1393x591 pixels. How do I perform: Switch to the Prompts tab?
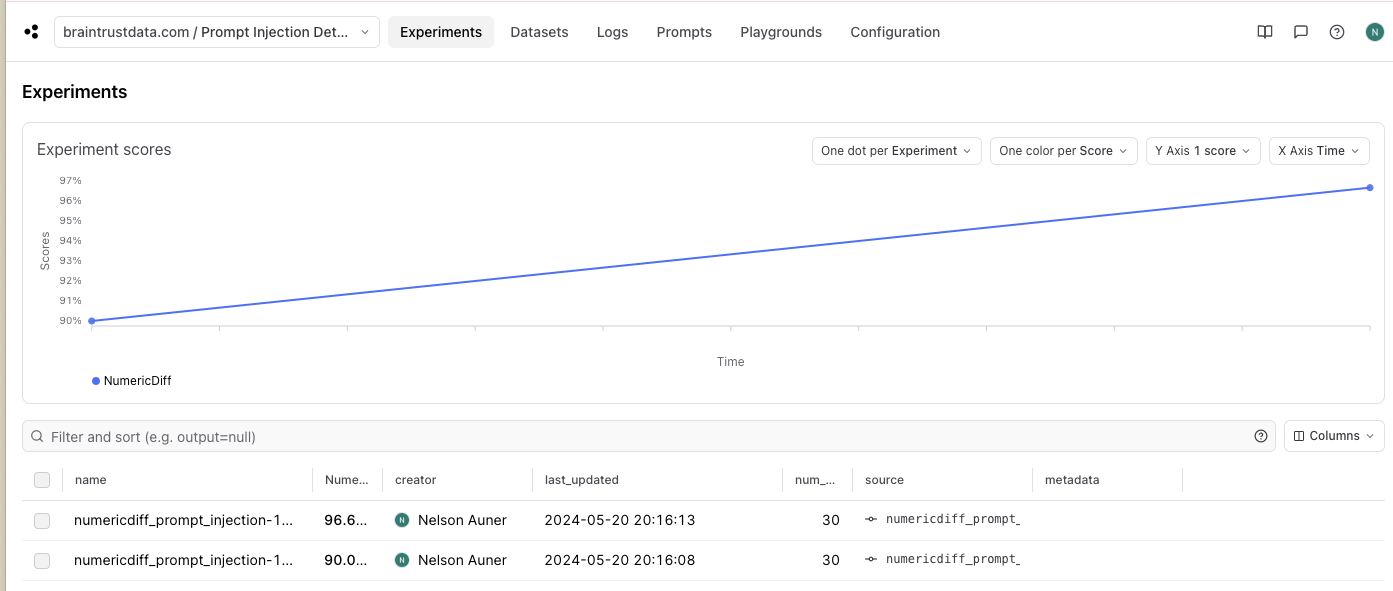pos(684,32)
